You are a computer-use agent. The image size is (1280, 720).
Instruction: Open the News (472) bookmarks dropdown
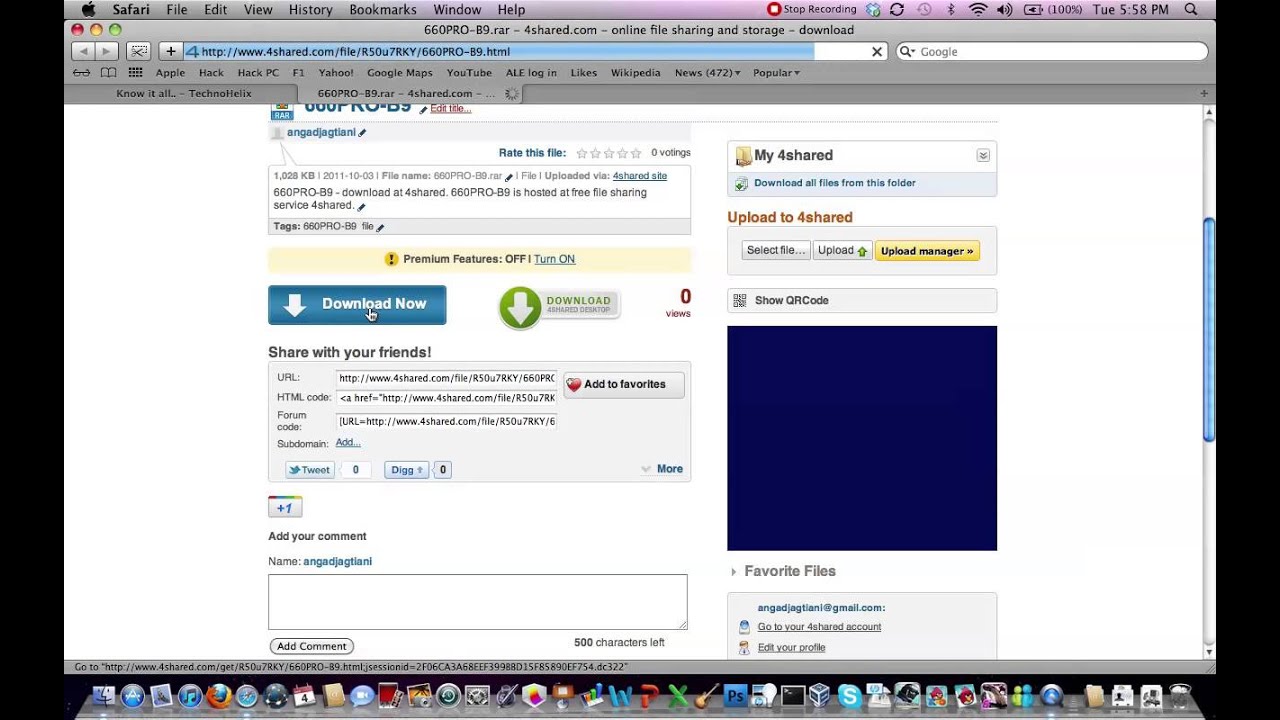[708, 73]
